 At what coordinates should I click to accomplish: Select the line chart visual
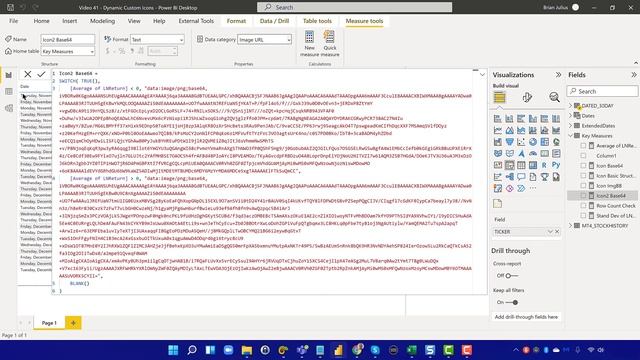tap(498, 131)
